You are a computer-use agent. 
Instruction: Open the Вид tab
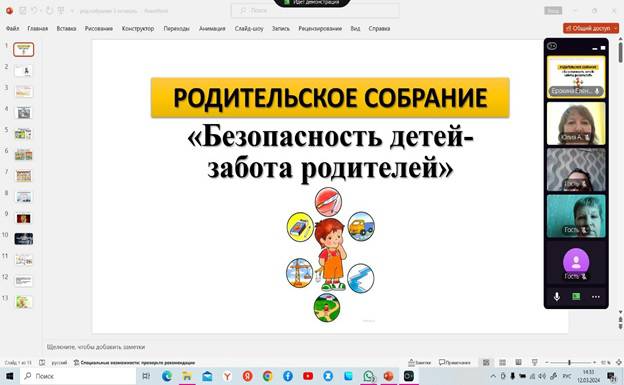pos(355,28)
